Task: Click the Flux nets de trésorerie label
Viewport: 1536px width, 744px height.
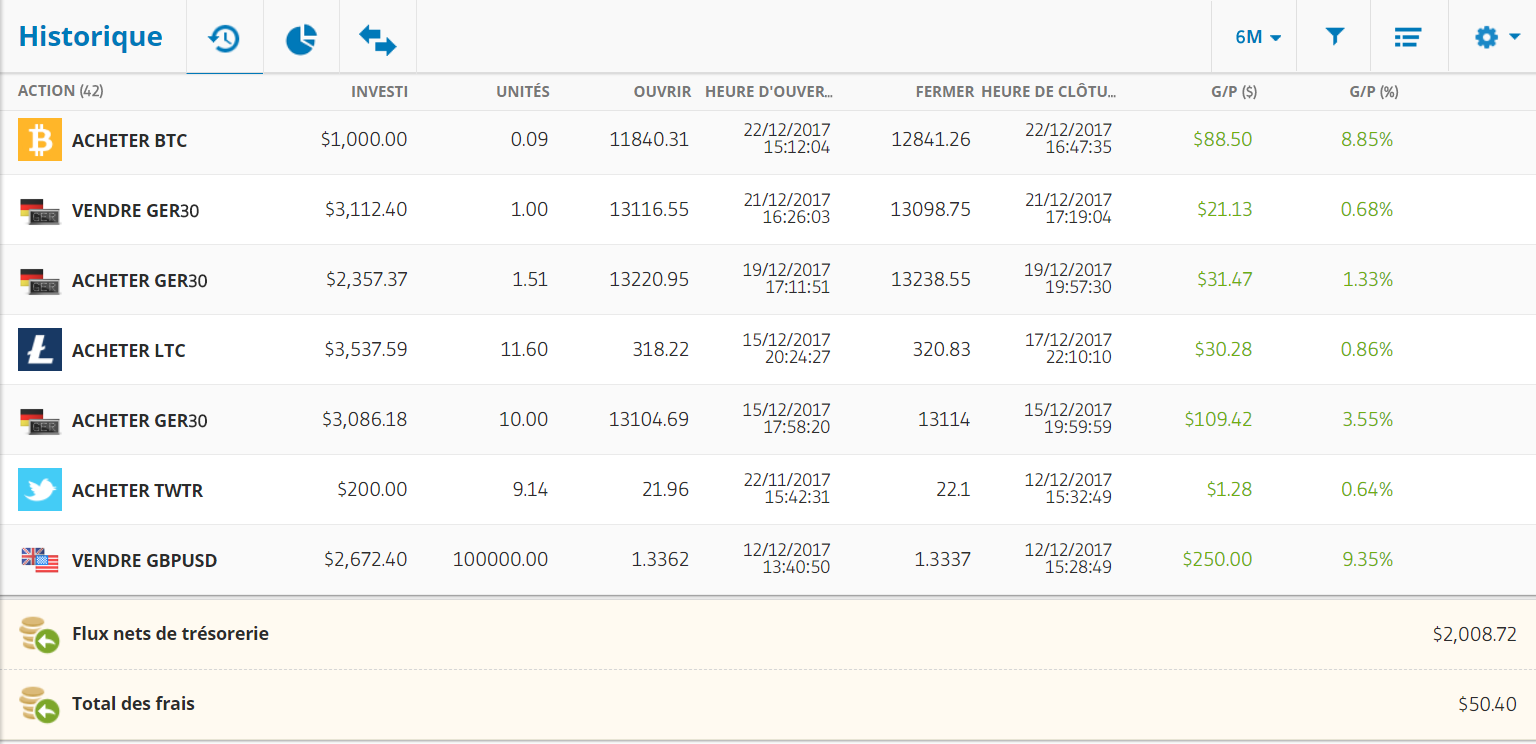Action: [170, 634]
